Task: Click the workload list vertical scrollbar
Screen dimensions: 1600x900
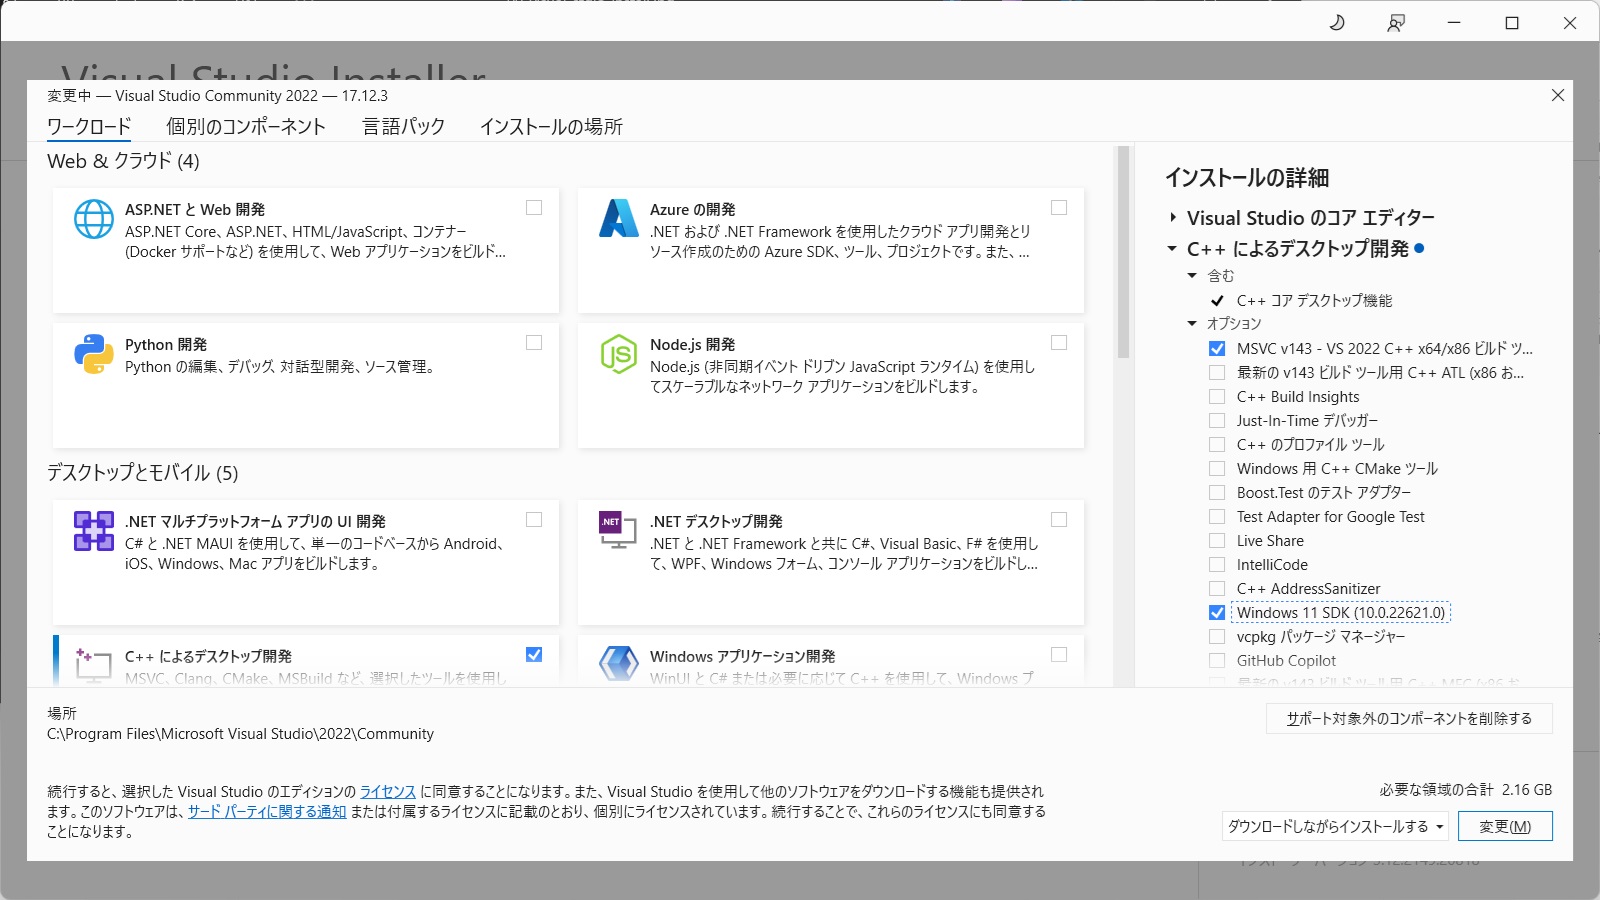Action: pyautogui.click(x=1123, y=252)
